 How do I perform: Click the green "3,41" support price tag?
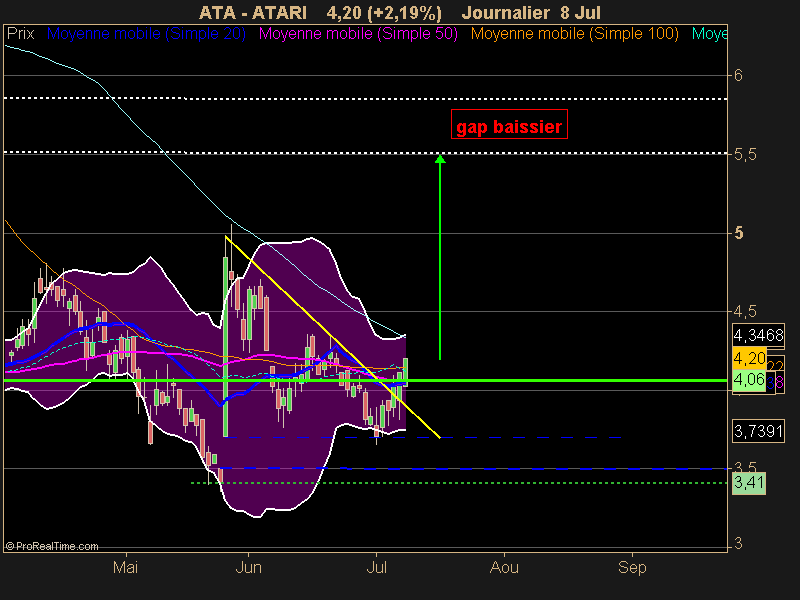point(749,483)
